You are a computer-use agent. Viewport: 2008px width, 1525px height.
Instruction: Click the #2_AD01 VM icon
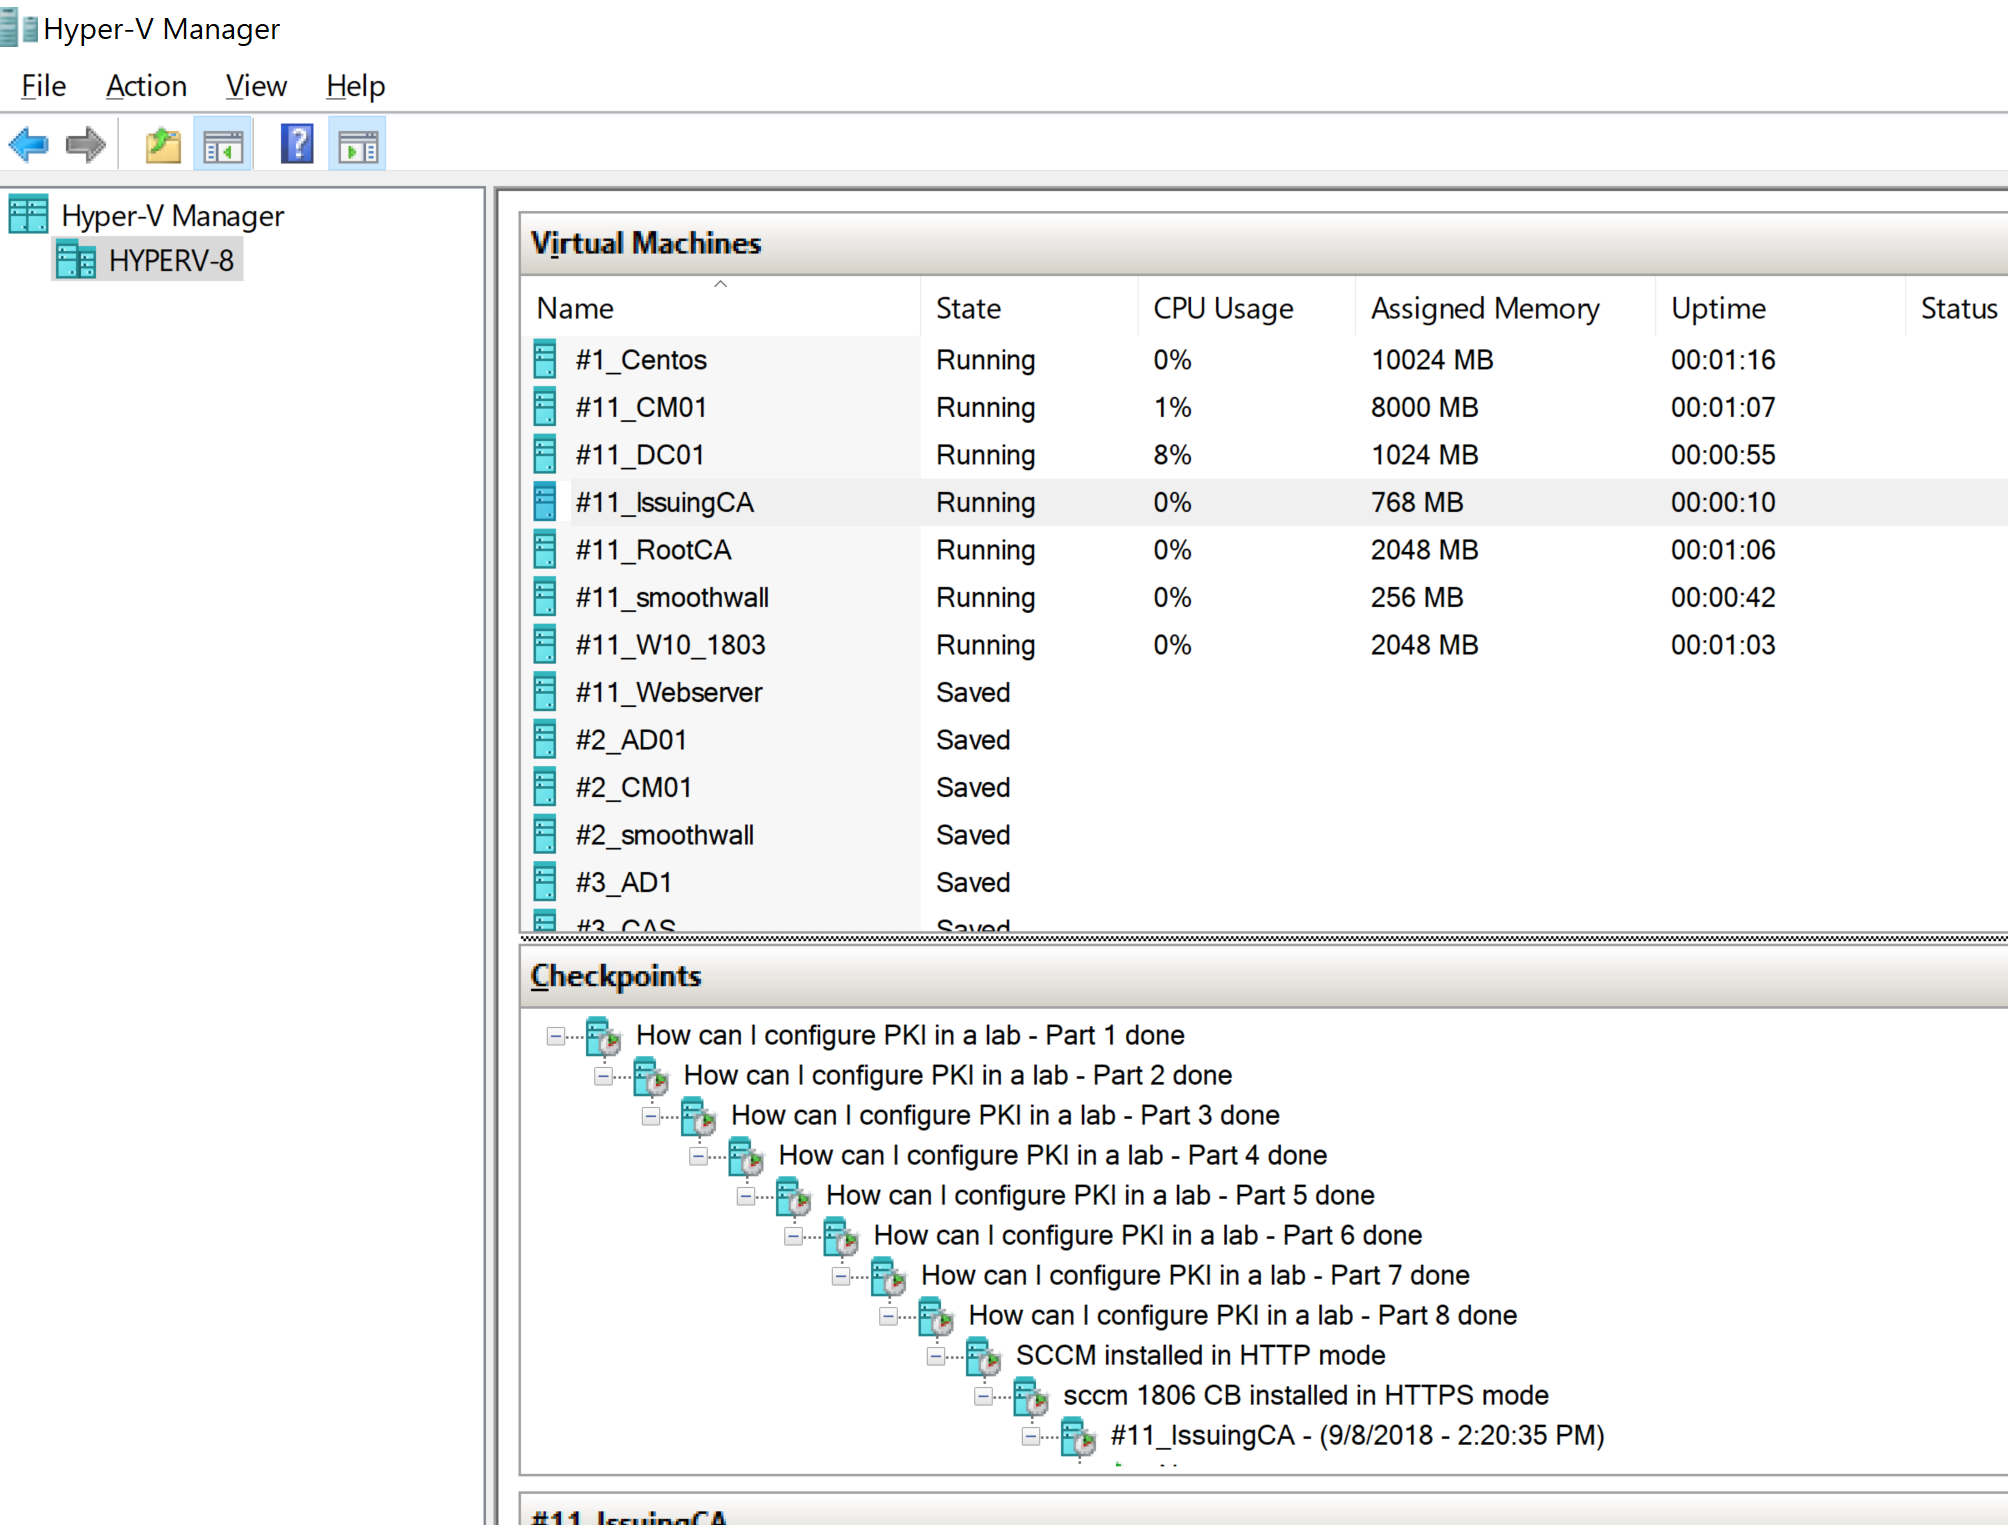[545, 739]
